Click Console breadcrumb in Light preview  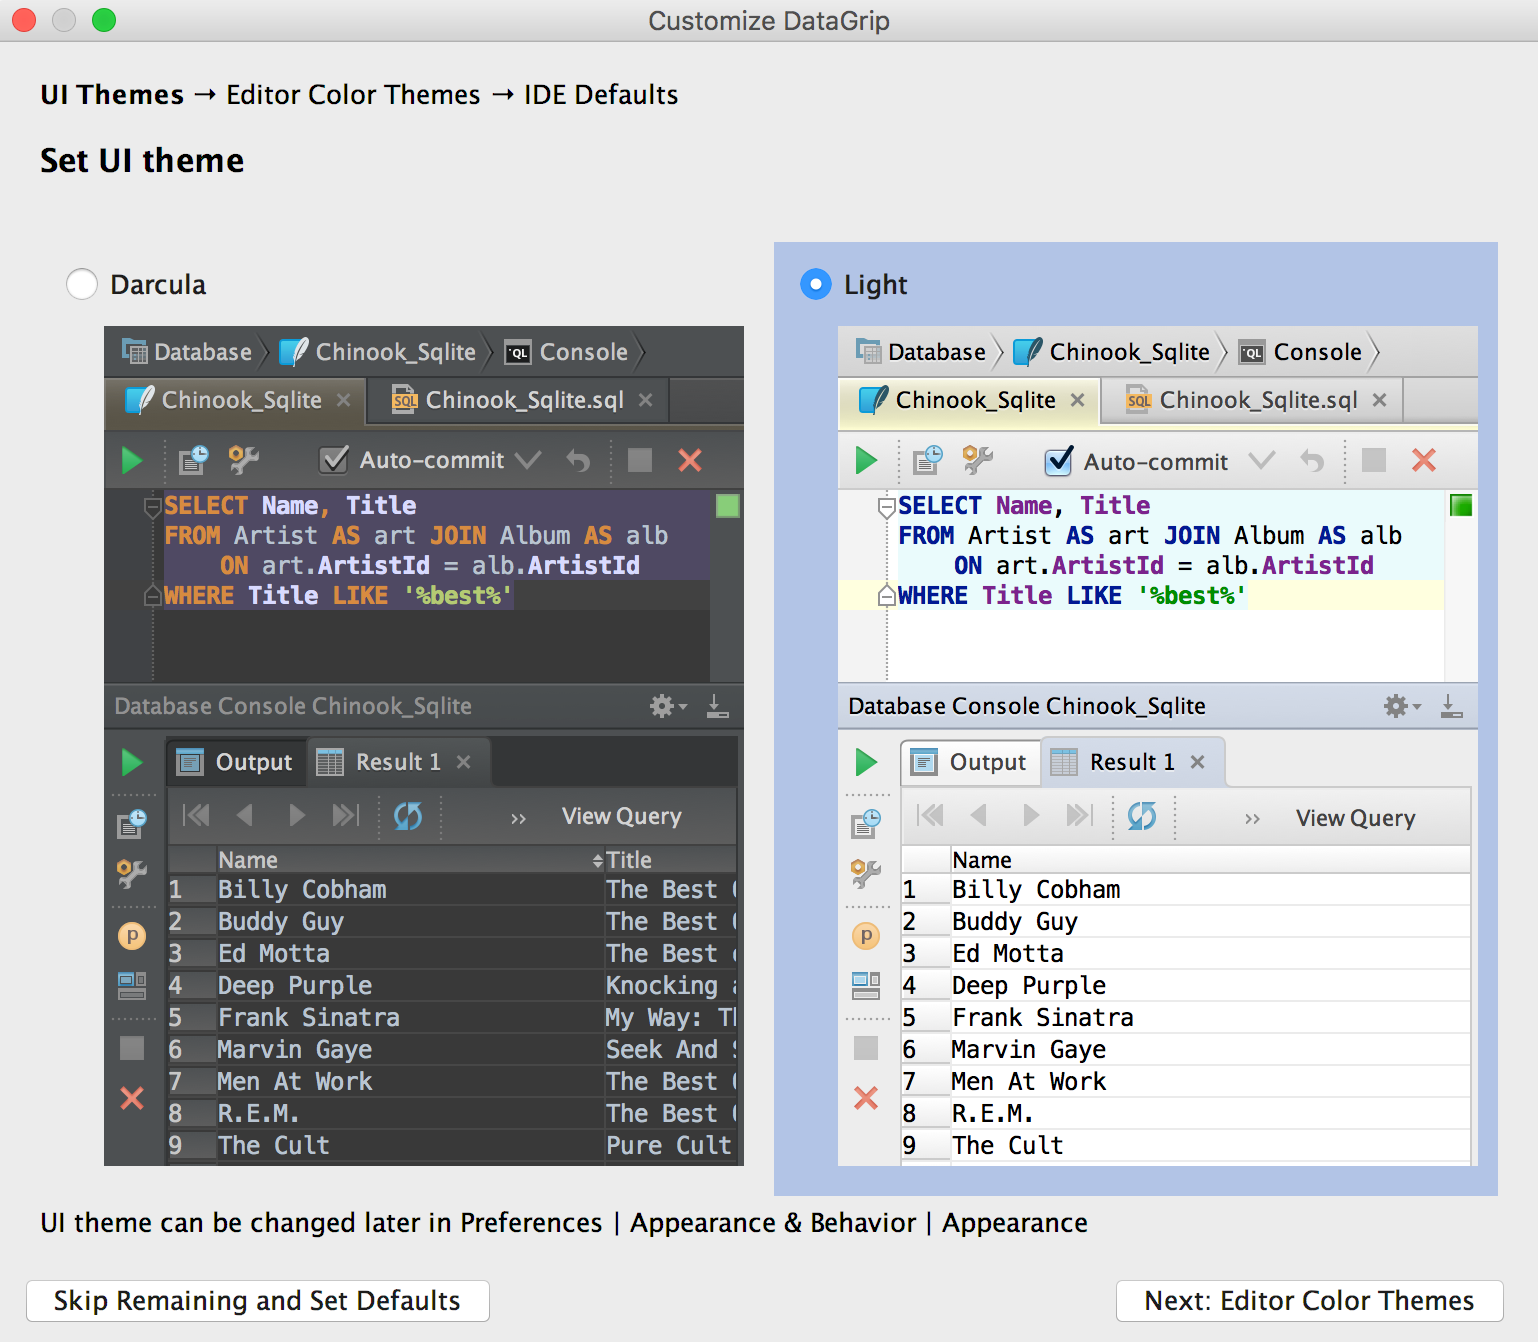1301,352
